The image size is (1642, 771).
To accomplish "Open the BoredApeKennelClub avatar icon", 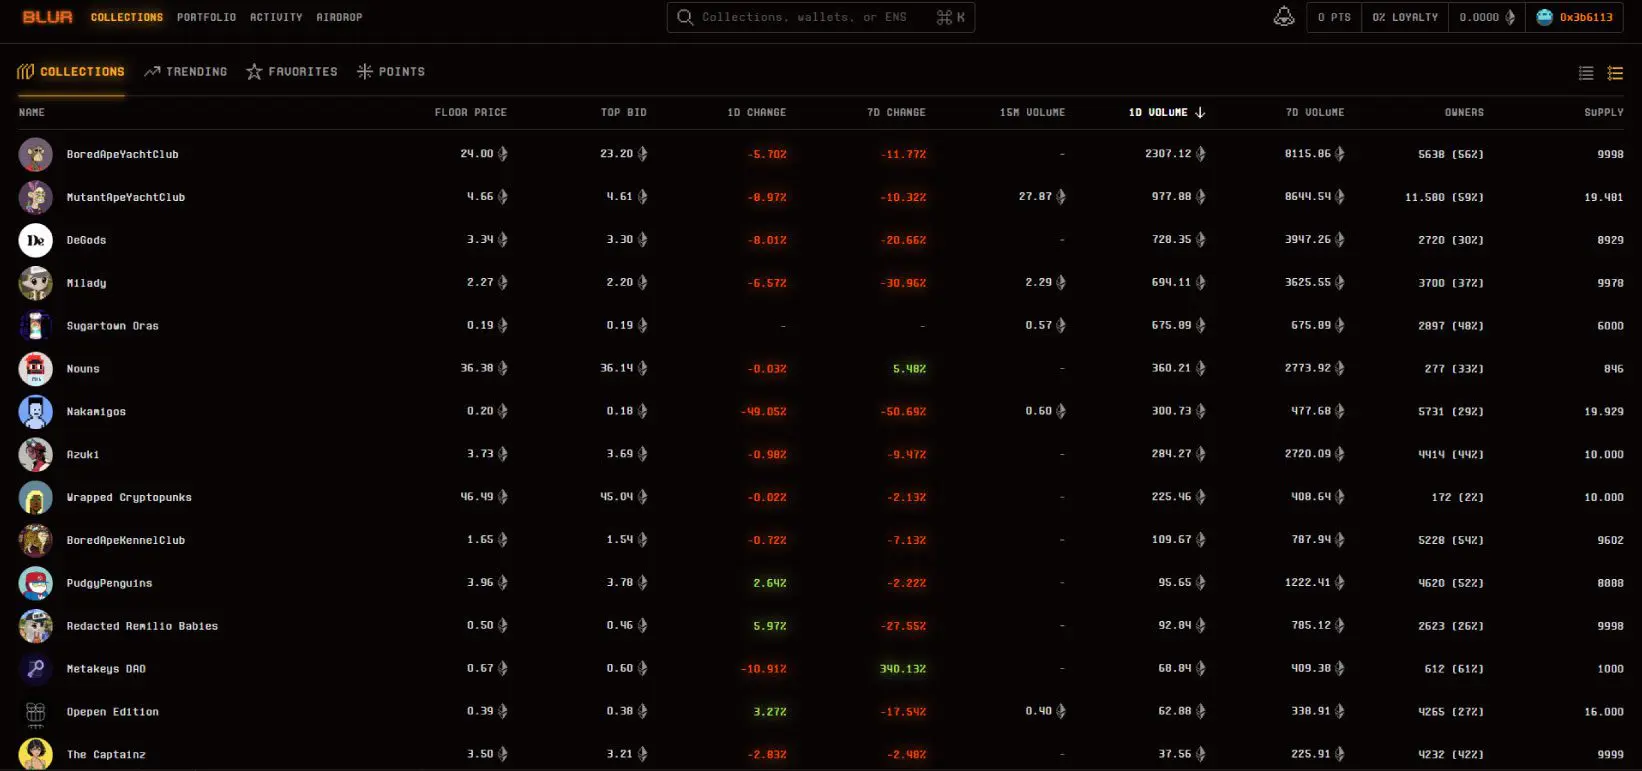I will click(36, 540).
